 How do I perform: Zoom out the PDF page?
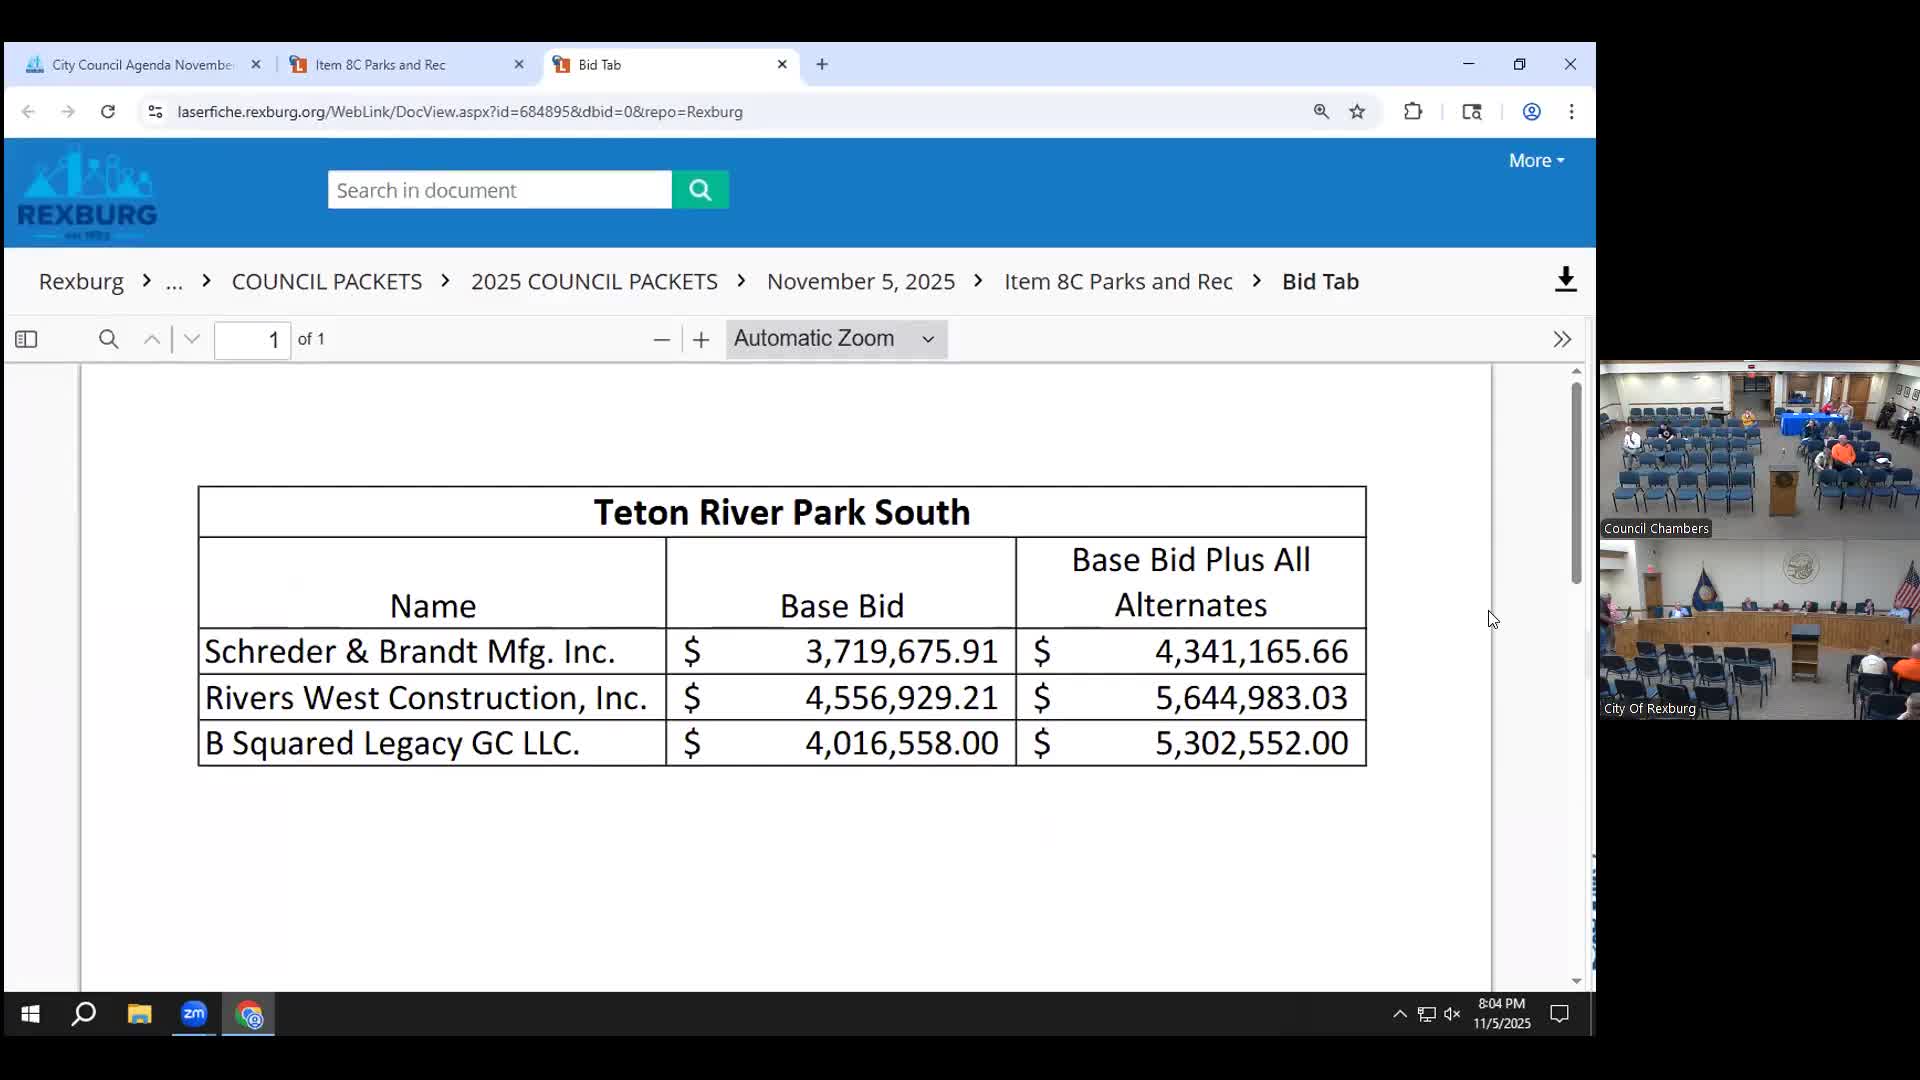point(661,340)
